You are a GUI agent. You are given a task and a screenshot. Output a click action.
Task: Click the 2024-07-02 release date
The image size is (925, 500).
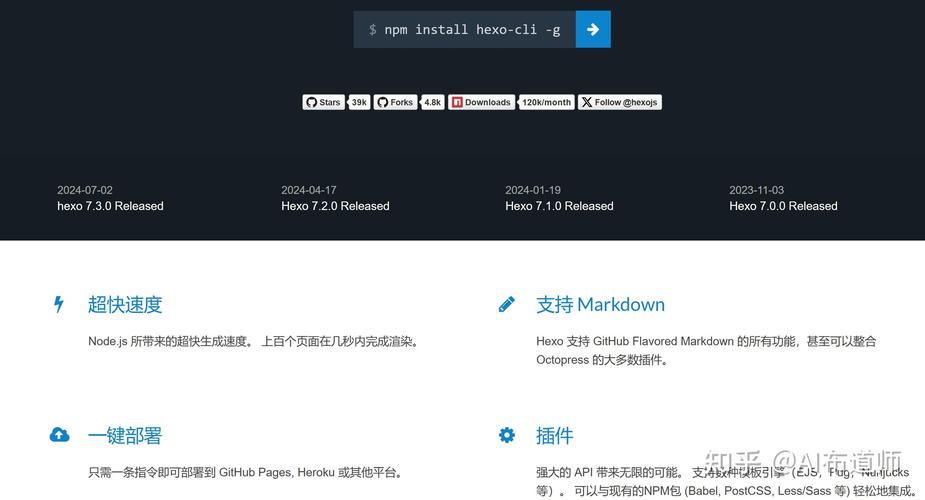point(85,190)
